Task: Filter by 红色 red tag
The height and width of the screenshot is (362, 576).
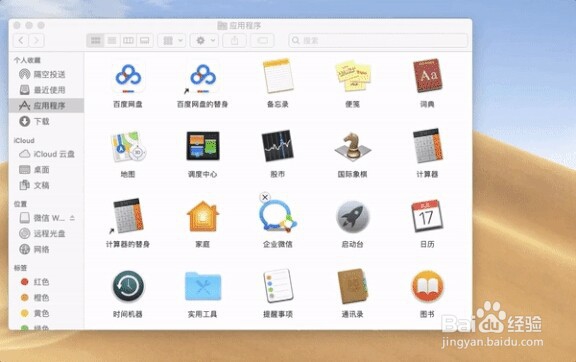Action: [x=46, y=282]
